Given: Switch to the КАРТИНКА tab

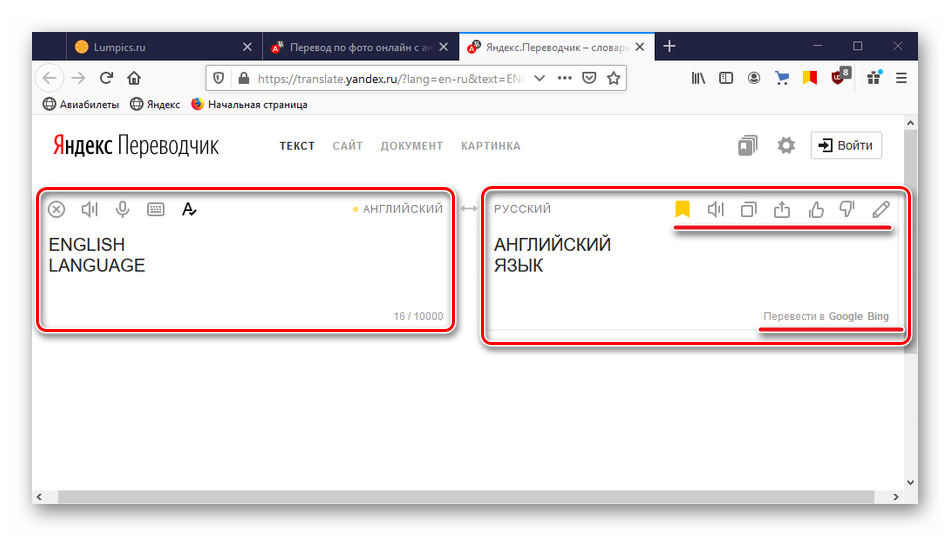Looking at the screenshot, I should pos(490,146).
